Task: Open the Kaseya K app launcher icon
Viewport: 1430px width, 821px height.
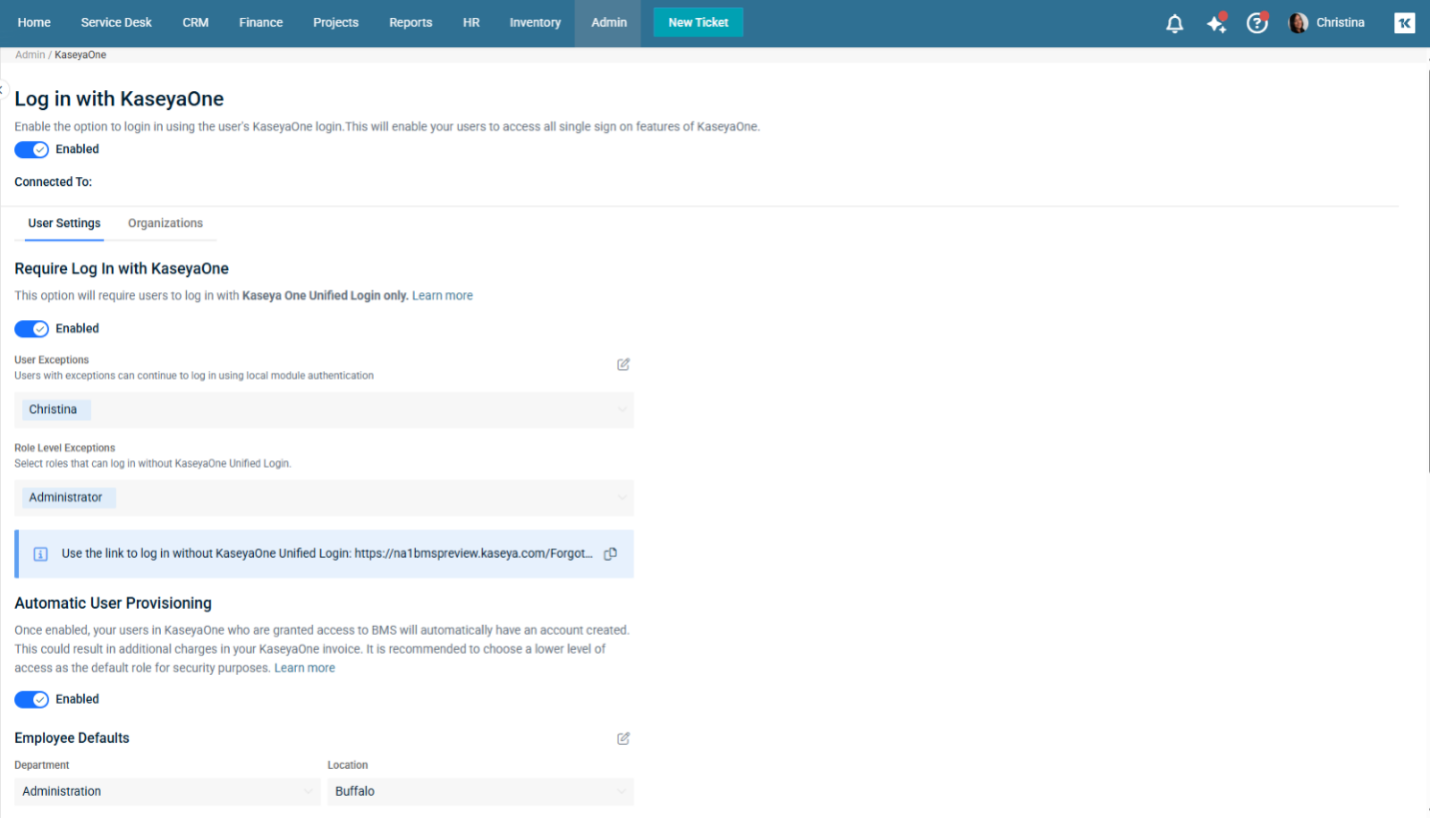Action: coord(1404,23)
